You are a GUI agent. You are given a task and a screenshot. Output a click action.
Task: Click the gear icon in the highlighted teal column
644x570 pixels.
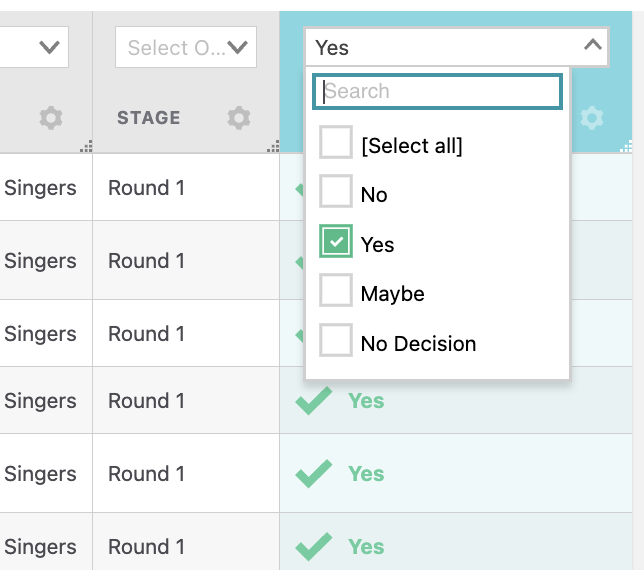pos(592,118)
